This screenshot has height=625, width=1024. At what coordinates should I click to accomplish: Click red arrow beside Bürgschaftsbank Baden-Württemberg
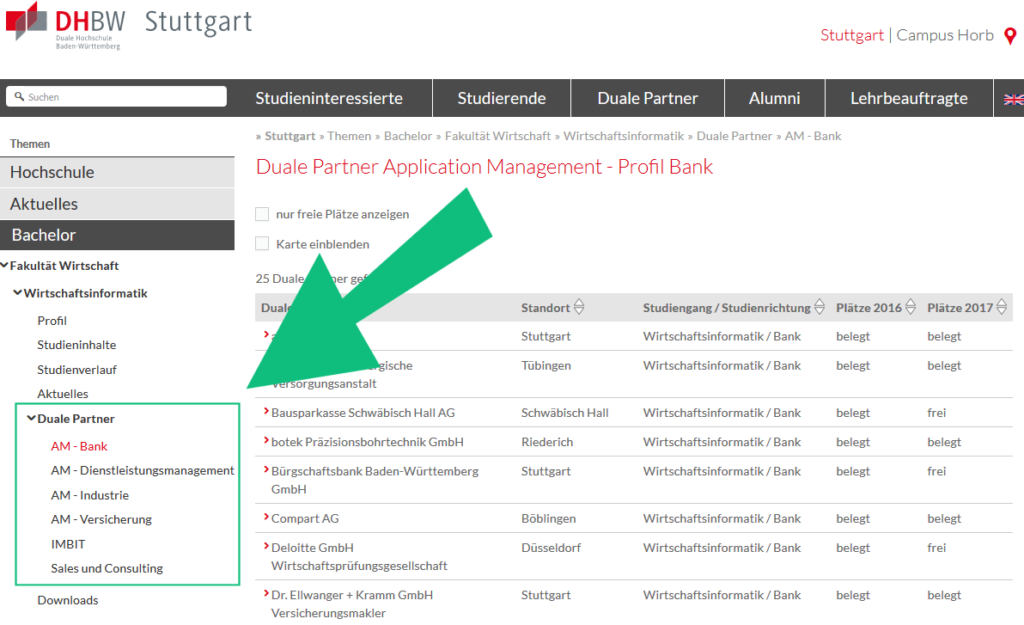click(266, 470)
